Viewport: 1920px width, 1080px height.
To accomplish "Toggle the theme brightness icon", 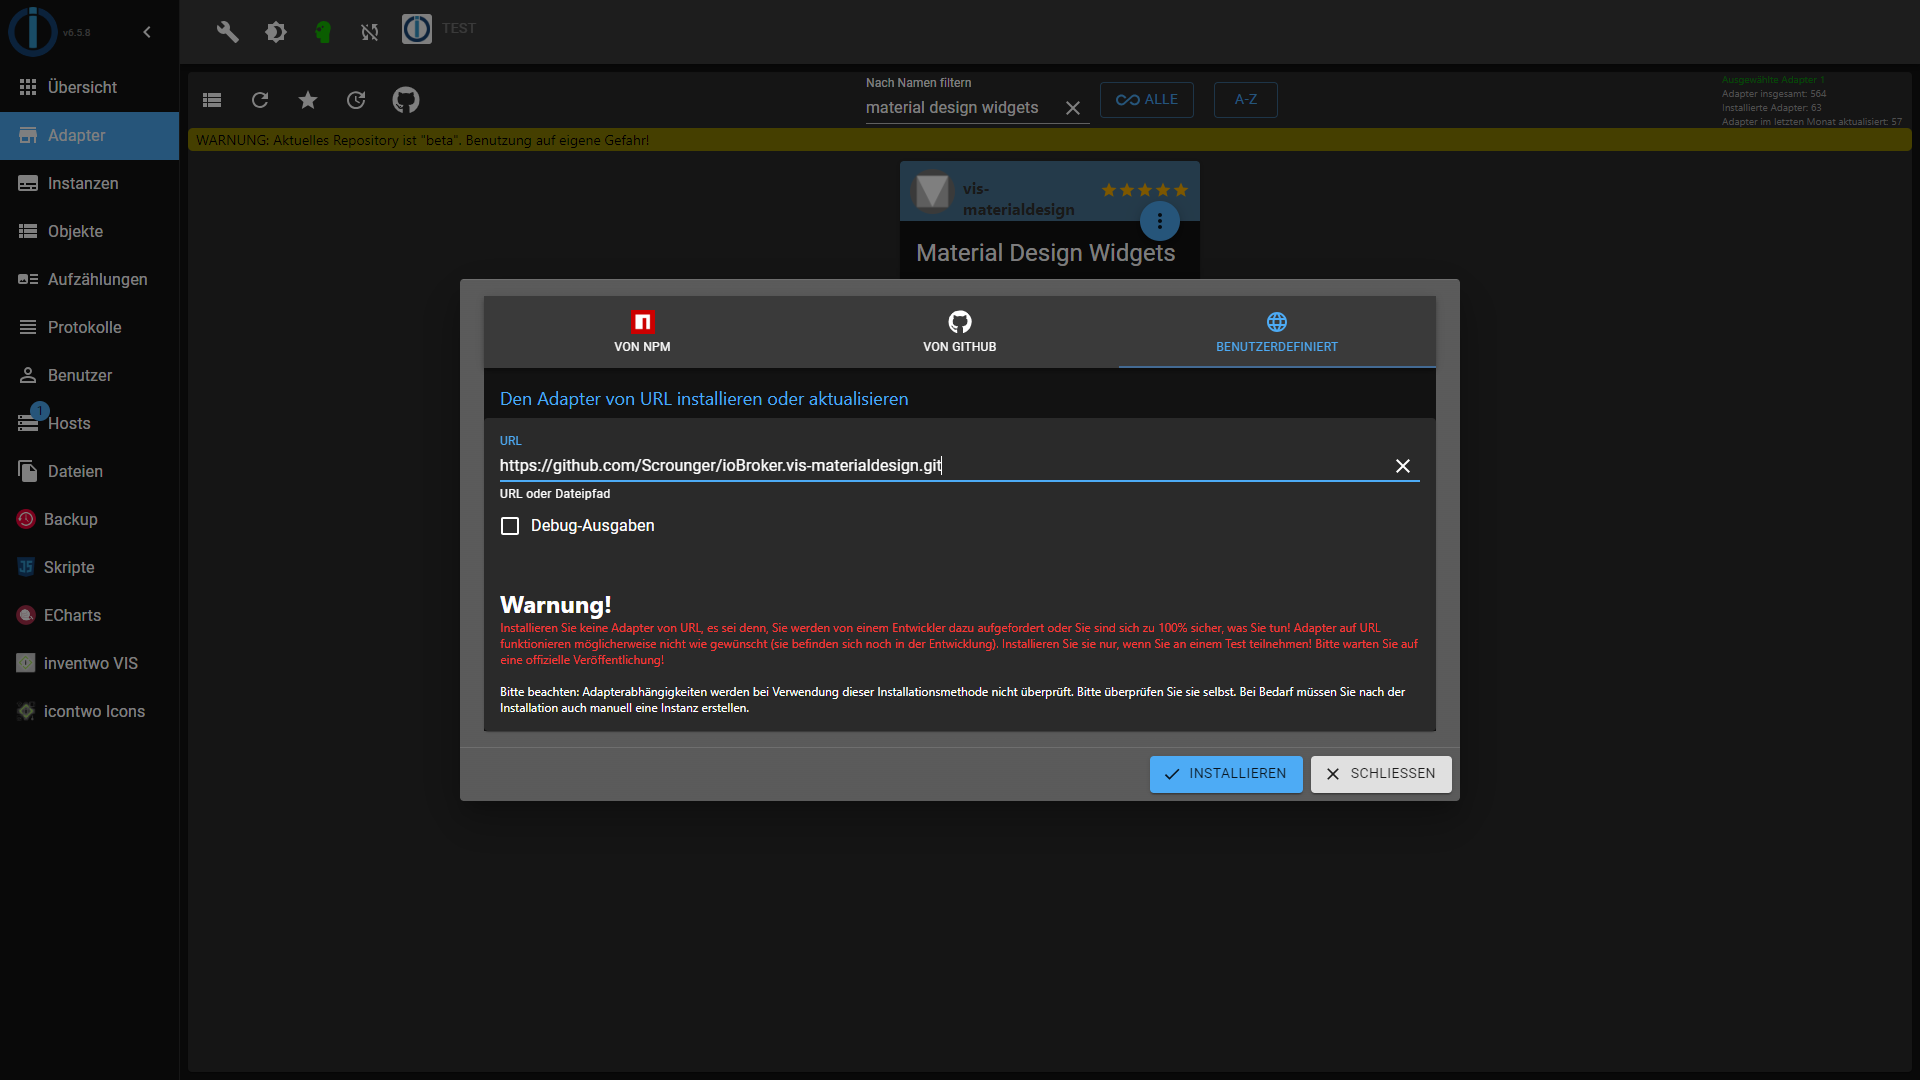I will tap(275, 31).
